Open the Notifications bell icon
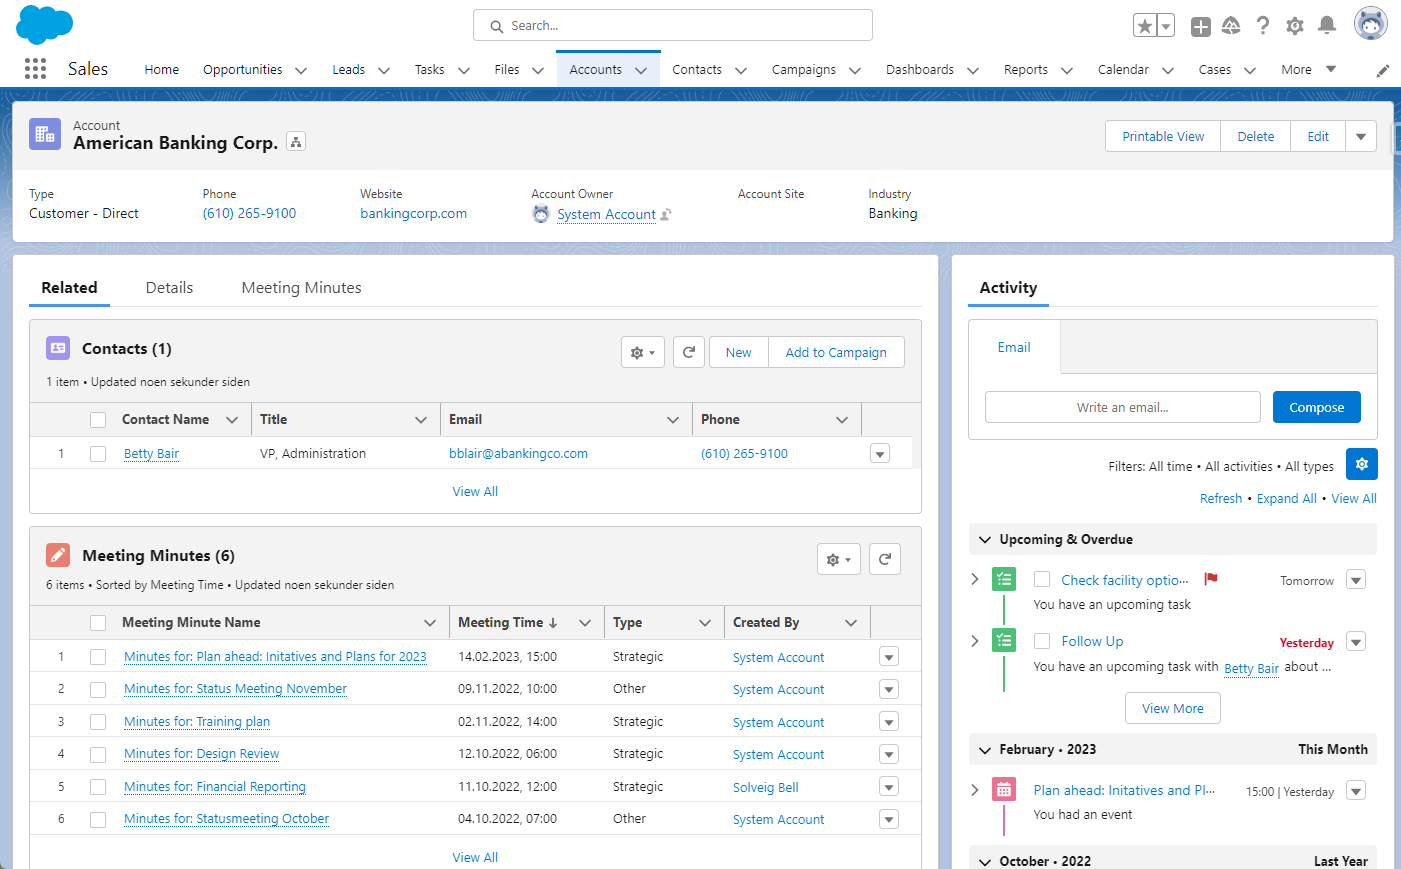Viewport: 1401px width, 869px height. click(1327, 26)
